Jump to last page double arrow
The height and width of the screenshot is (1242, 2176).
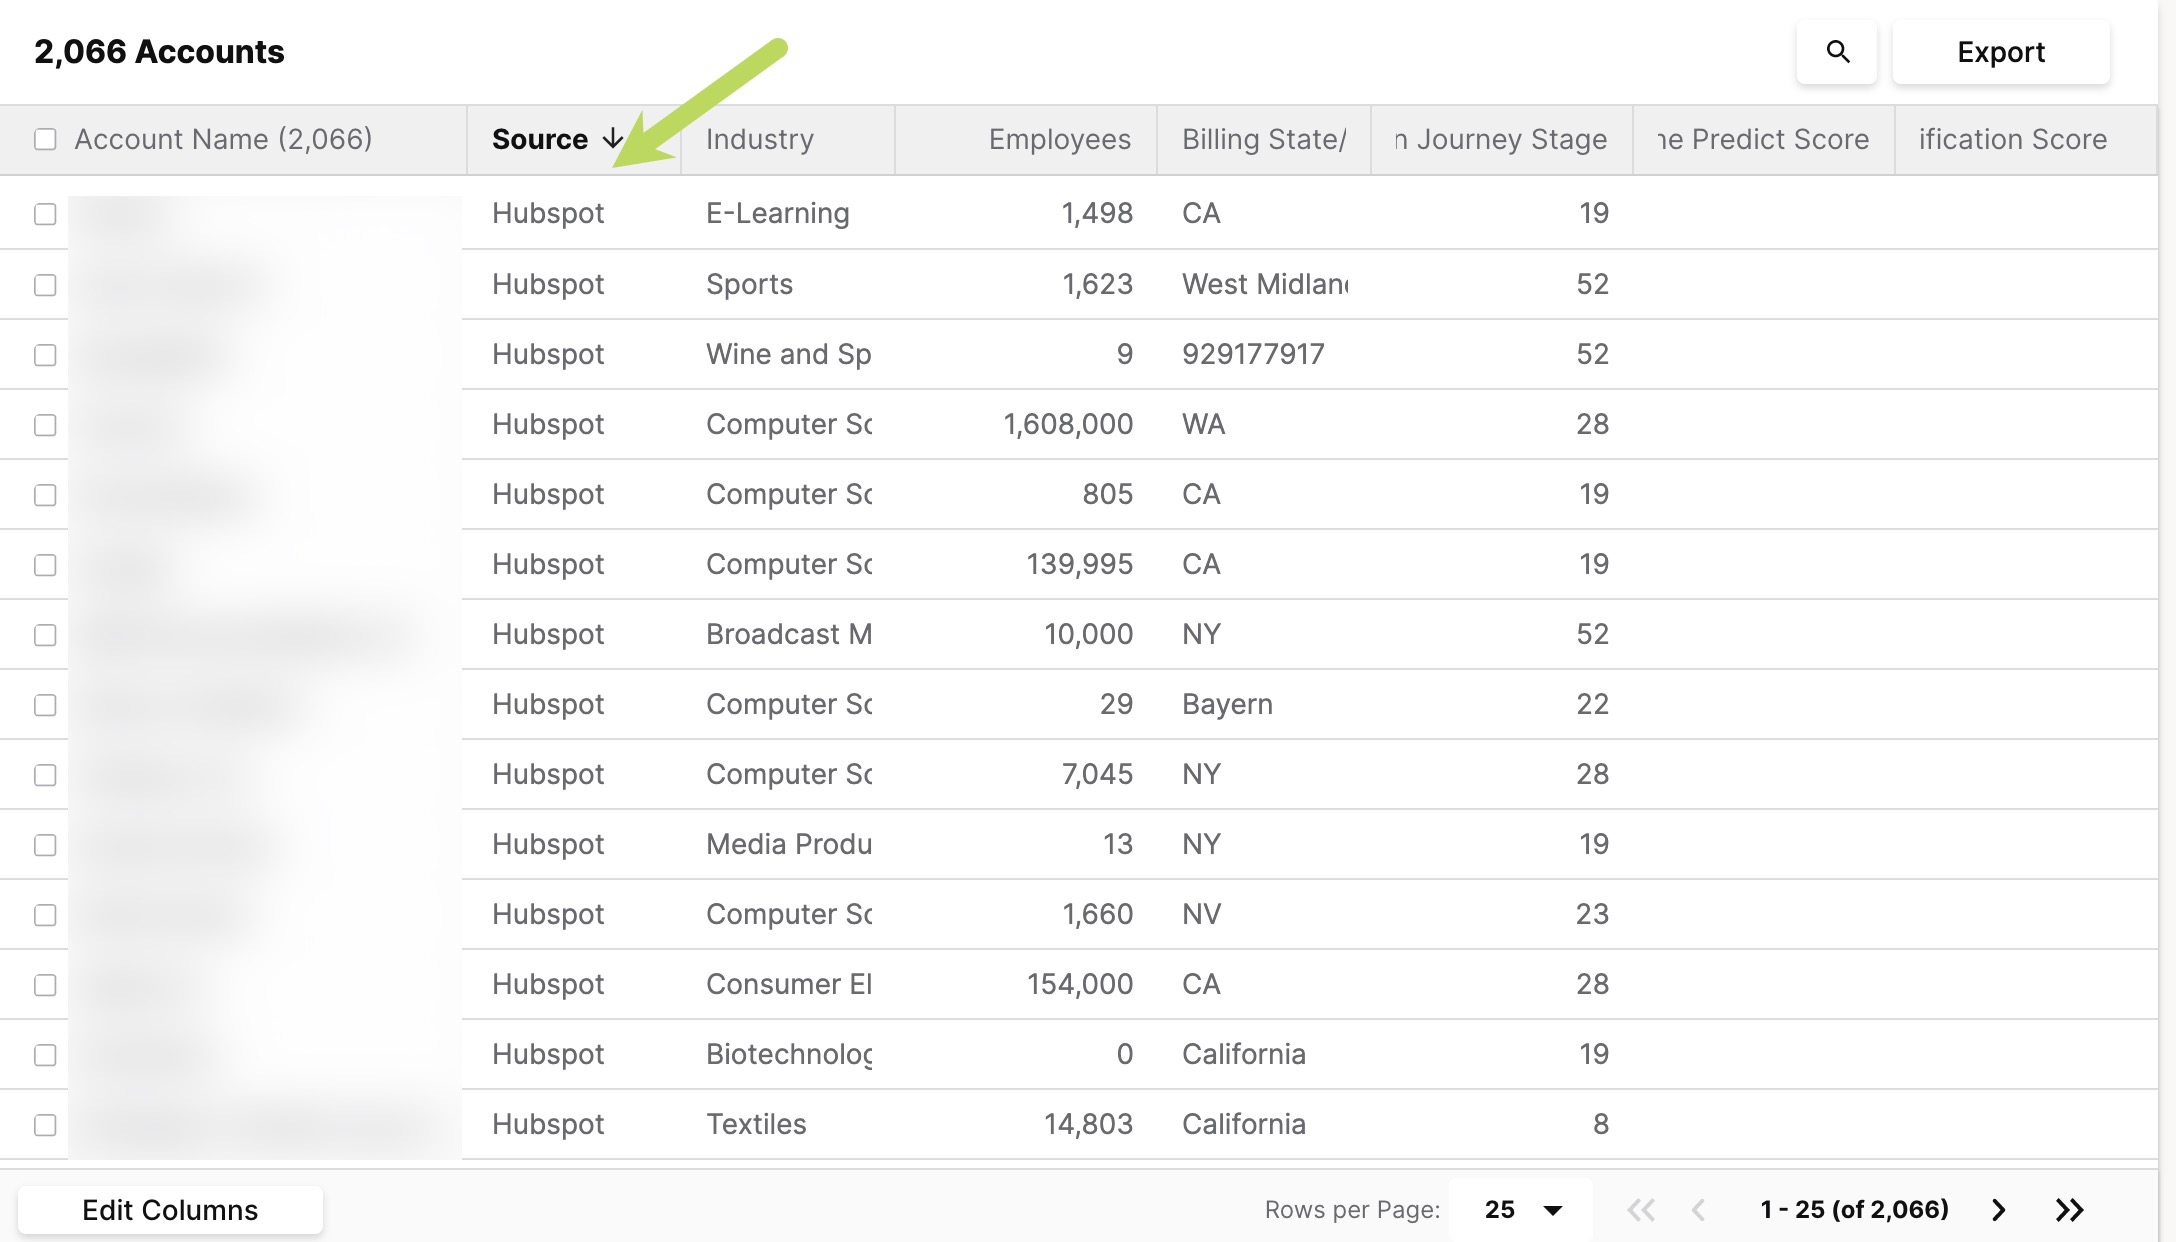coord(2069,1210)
